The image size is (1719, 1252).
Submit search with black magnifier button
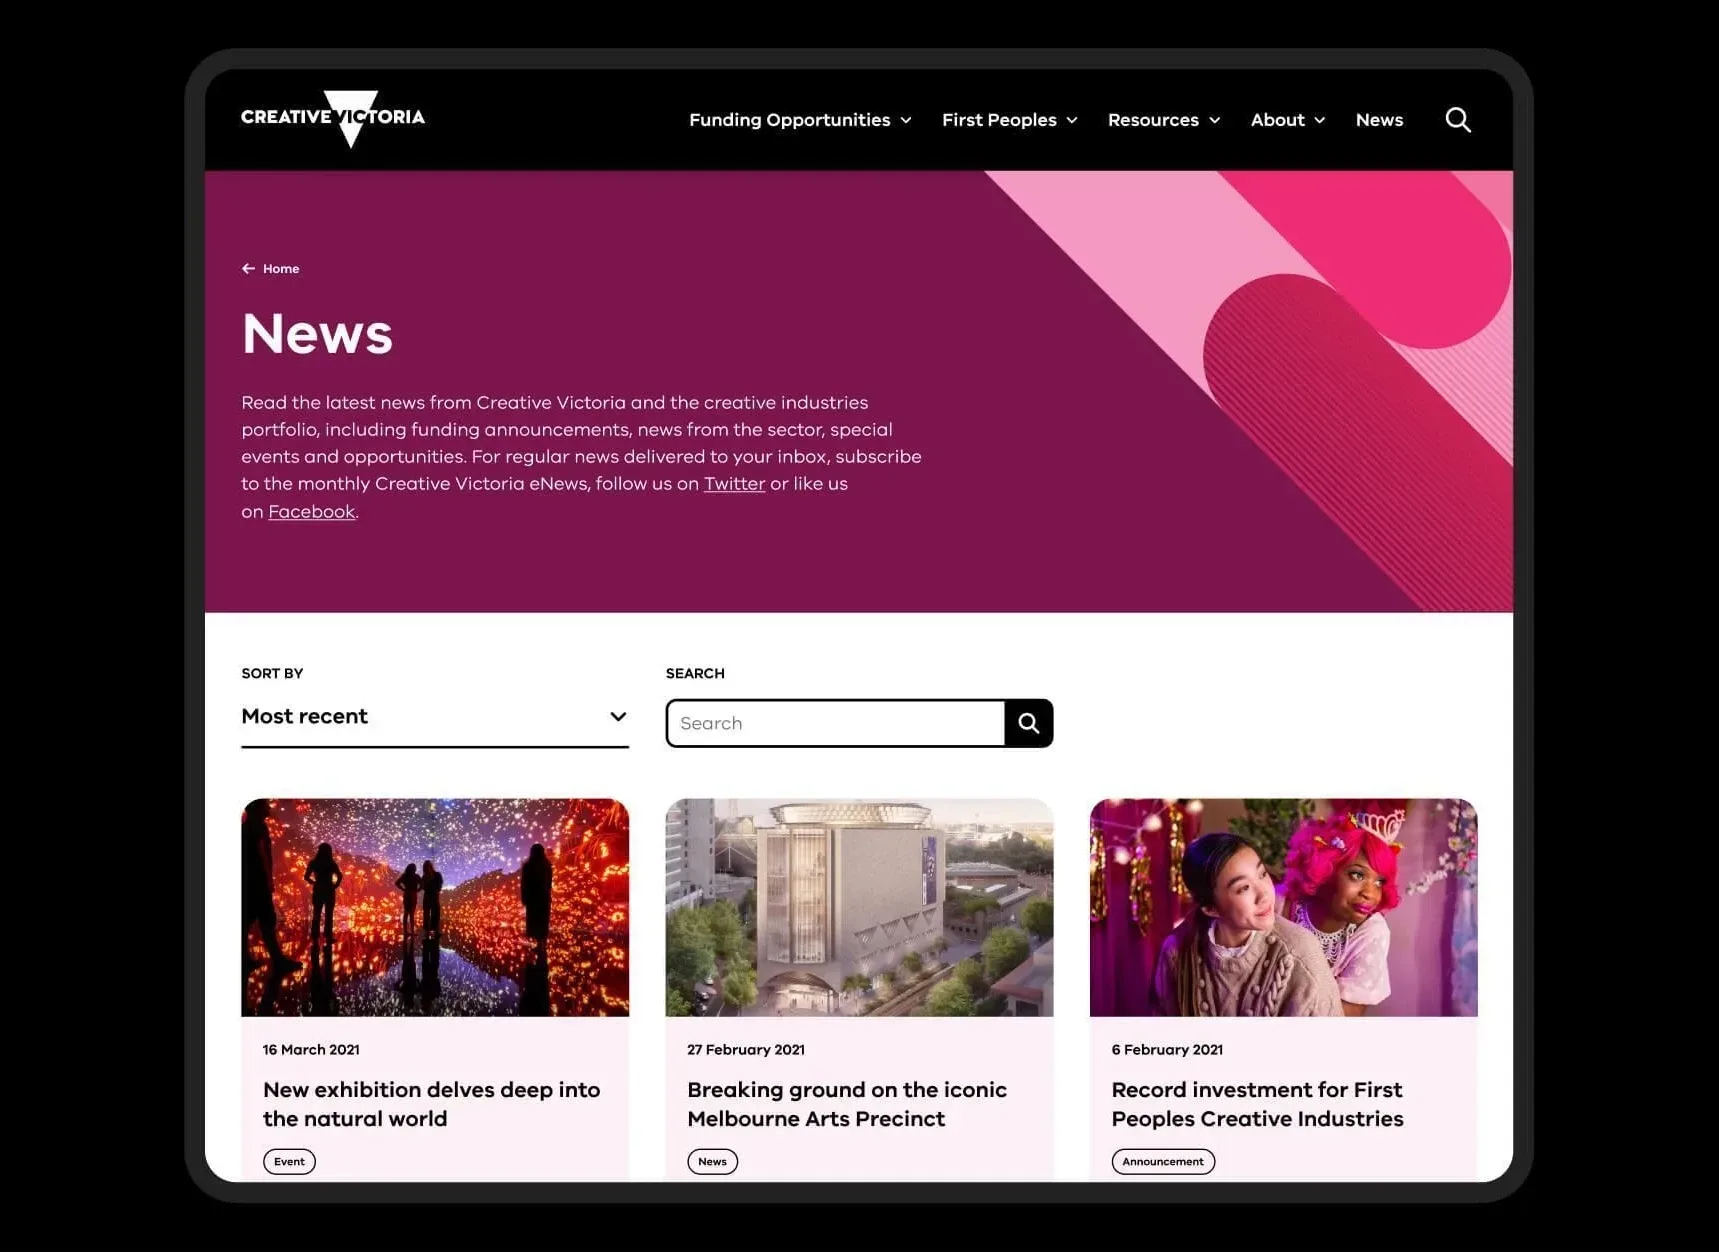coord(1028,723)
